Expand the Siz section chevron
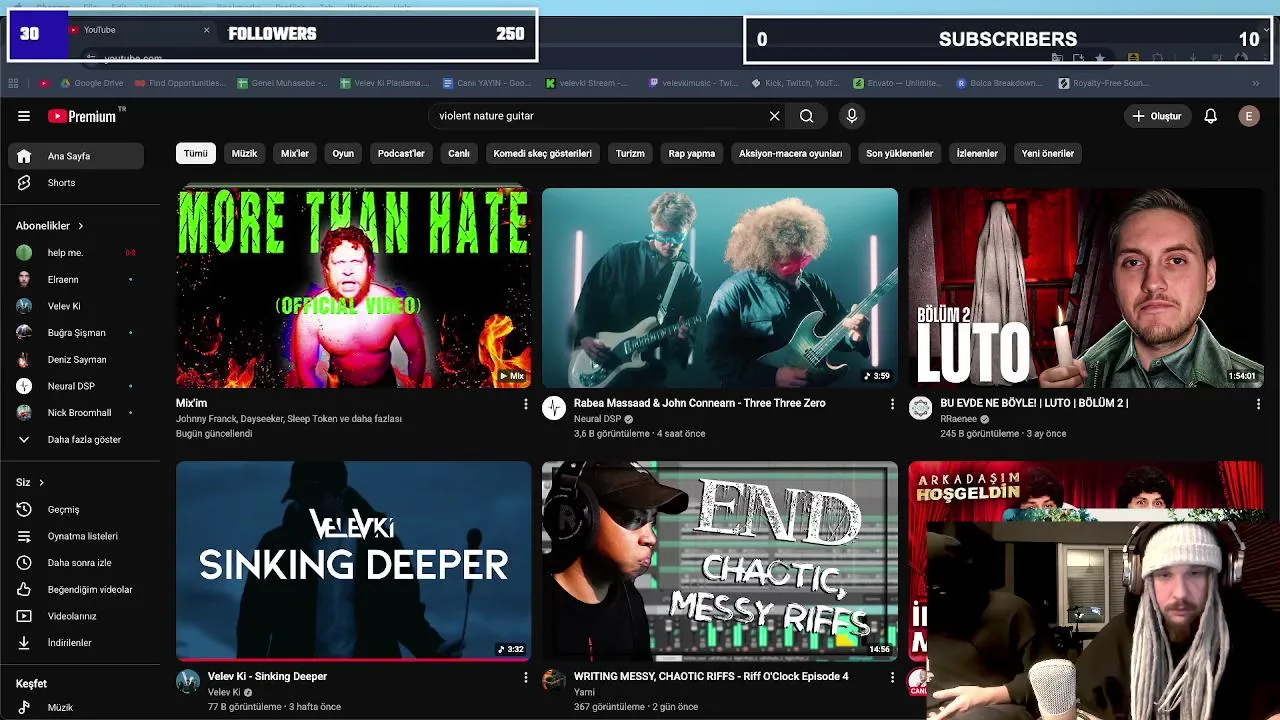The width and height of the screenshot is (1280, 720). coord(41,483)
